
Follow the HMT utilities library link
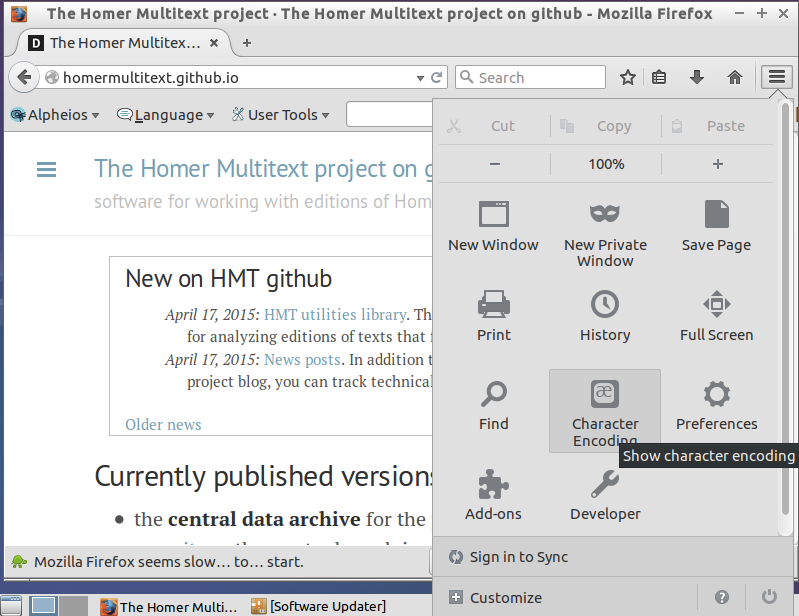(x=335, y=314)
